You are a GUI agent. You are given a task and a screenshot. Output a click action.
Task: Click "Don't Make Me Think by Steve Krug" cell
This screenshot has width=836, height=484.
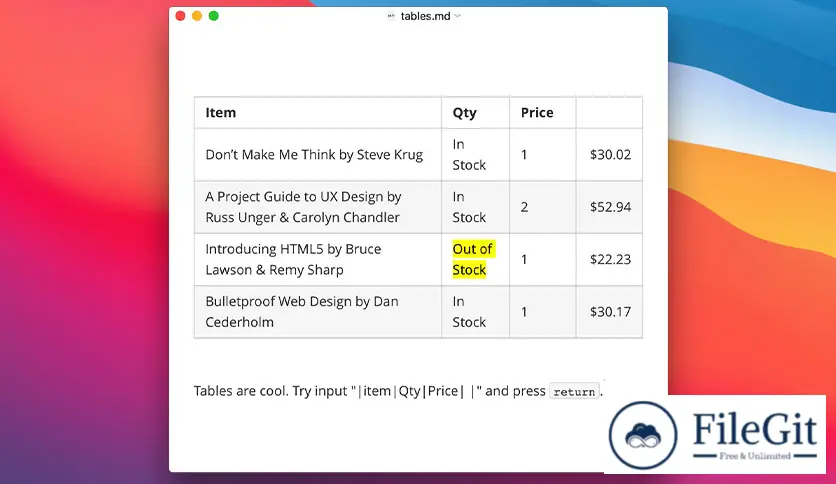(x=318, y=155)
